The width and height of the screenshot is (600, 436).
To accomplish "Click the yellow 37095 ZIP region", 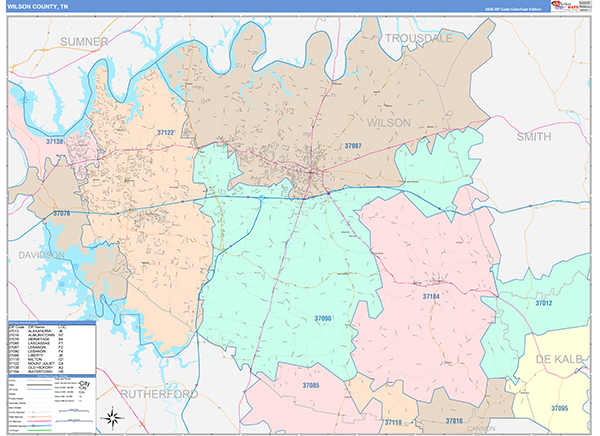I will (560, 395).
